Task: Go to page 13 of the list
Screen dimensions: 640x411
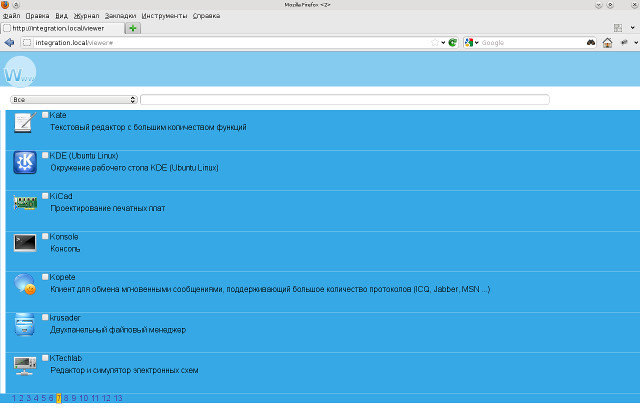Action: (118, 398)
